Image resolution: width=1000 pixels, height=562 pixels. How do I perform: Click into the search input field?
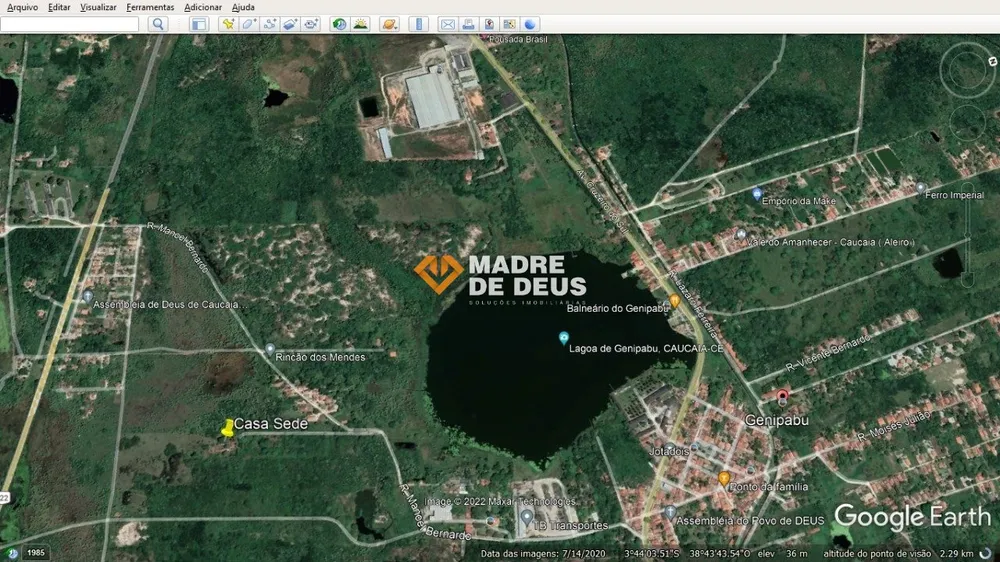click(70, 24)
